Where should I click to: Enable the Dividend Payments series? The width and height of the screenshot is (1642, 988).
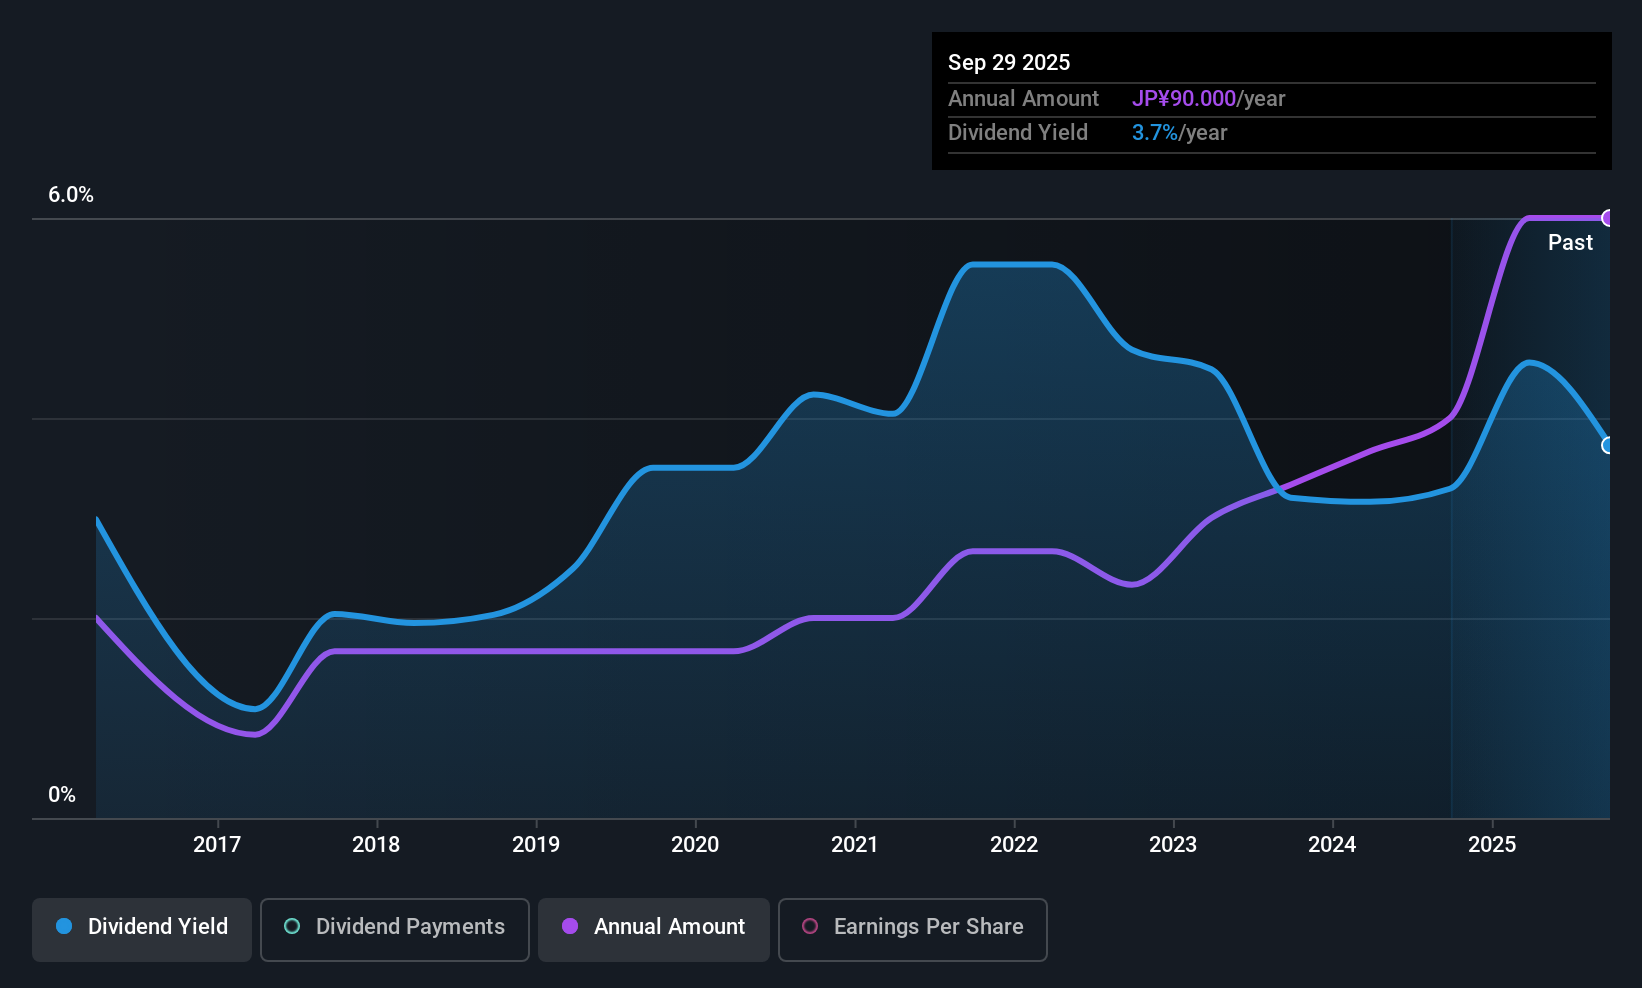click(394, 928)
